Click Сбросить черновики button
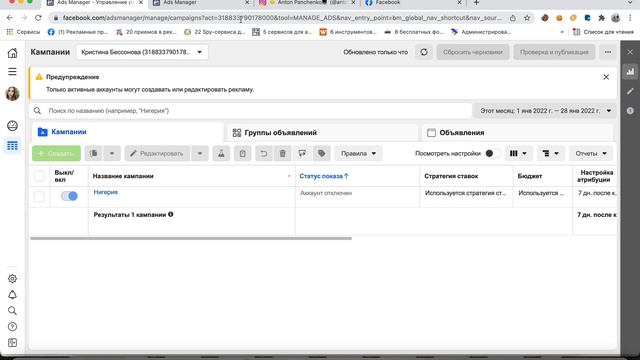Image resolution: width=640 pixels, height=360 pixels. (473, 52)
